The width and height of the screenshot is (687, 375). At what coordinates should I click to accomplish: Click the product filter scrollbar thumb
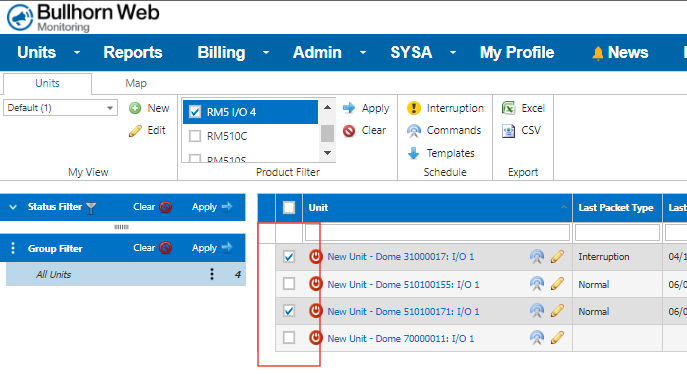[x=327, y=133]
